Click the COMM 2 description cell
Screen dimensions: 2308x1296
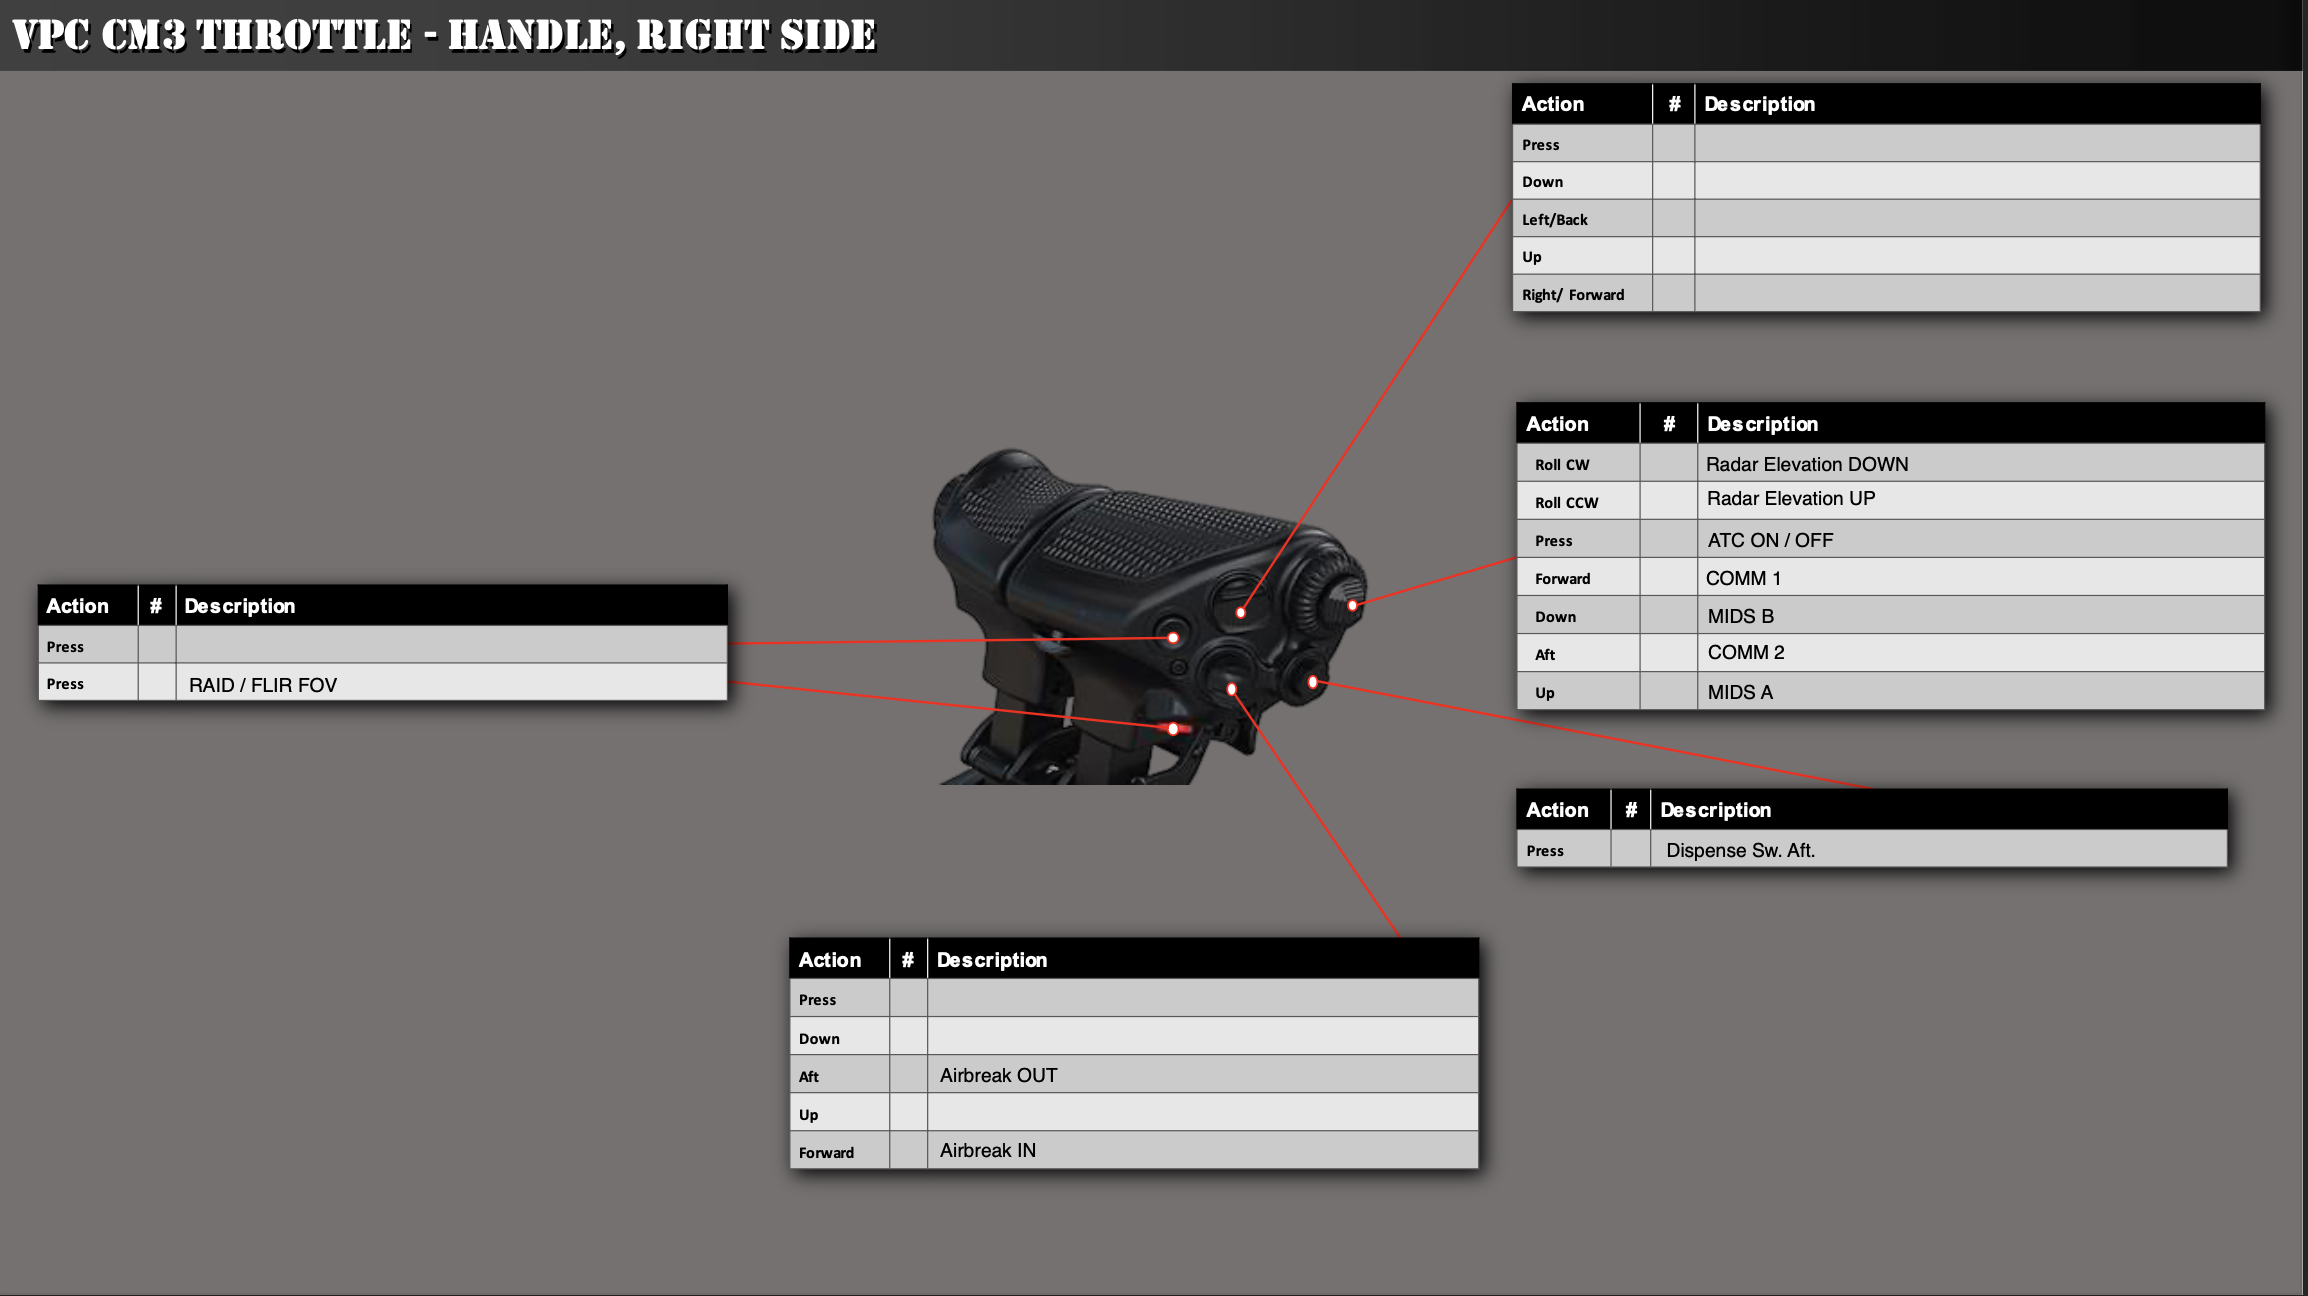coord(1745,653)
